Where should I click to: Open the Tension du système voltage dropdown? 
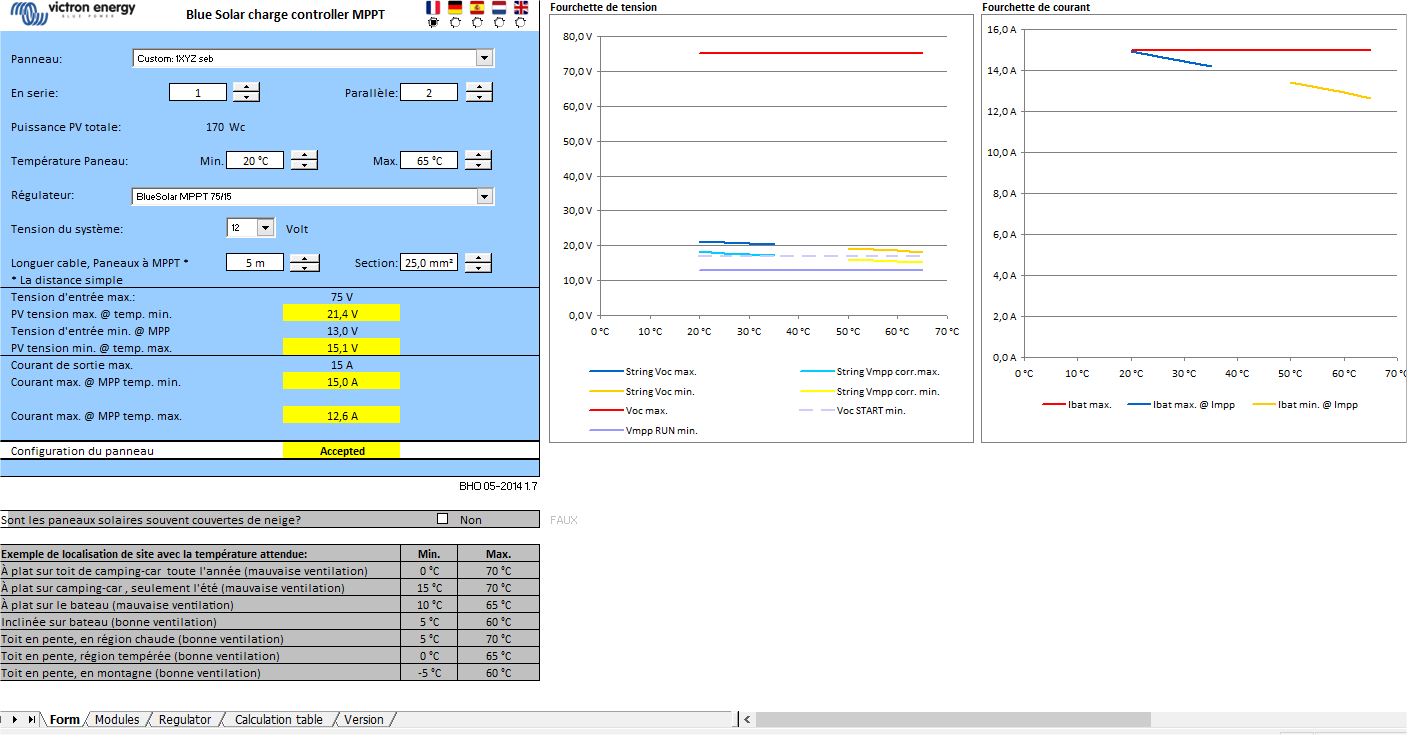pos(265,228)
